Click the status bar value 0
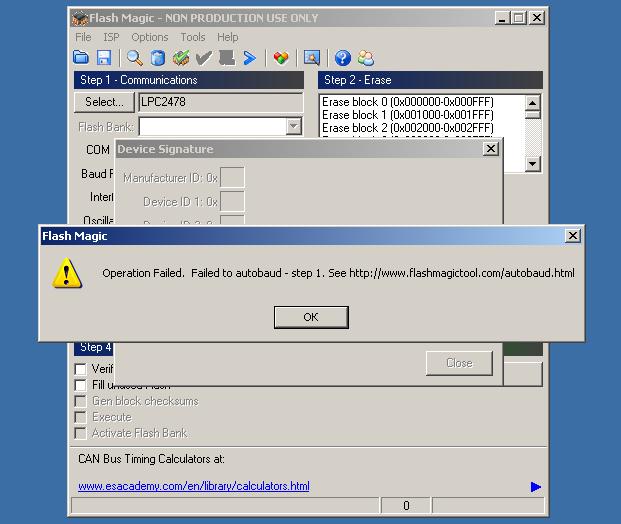 click(x=406, y=506)
